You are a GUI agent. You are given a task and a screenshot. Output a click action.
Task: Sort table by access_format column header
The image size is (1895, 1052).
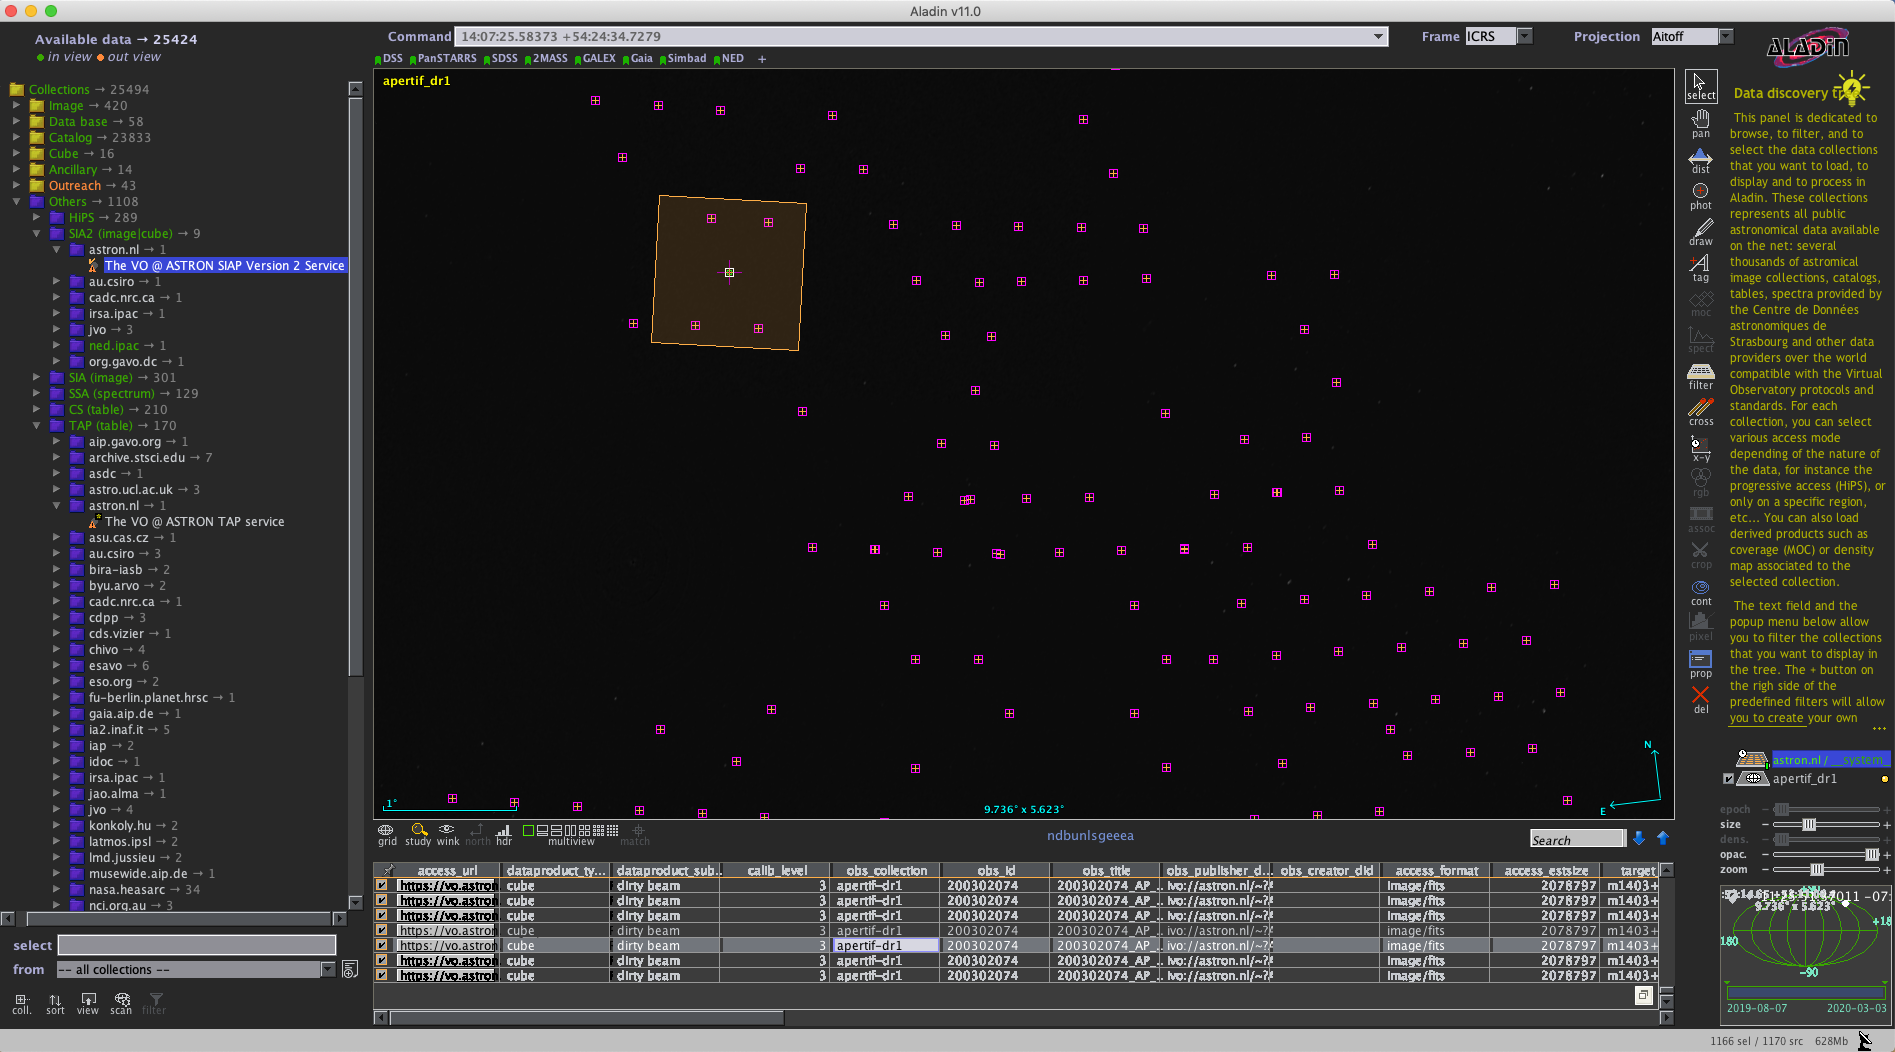[x=1436, y=870]
